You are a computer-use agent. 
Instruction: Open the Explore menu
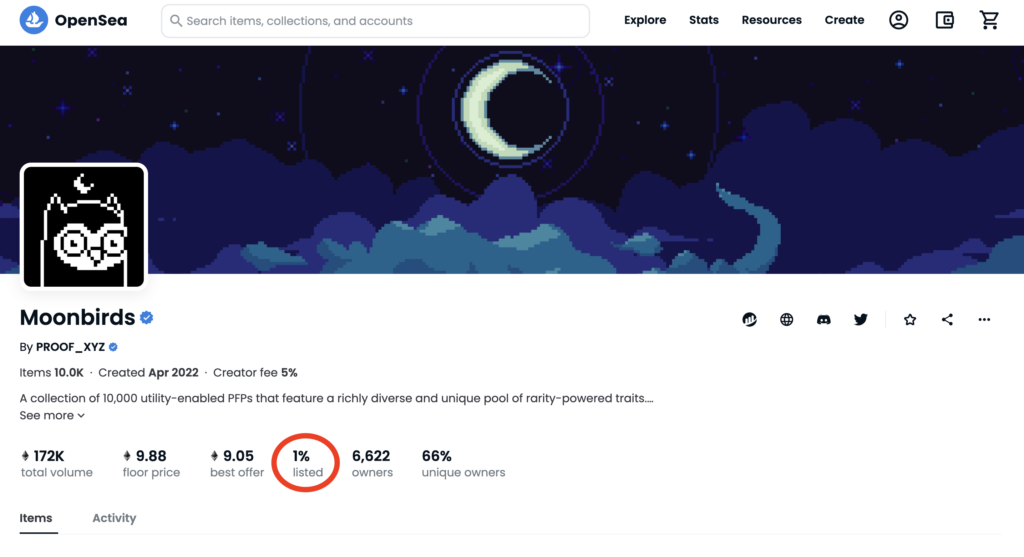click(x=645, y=20)
